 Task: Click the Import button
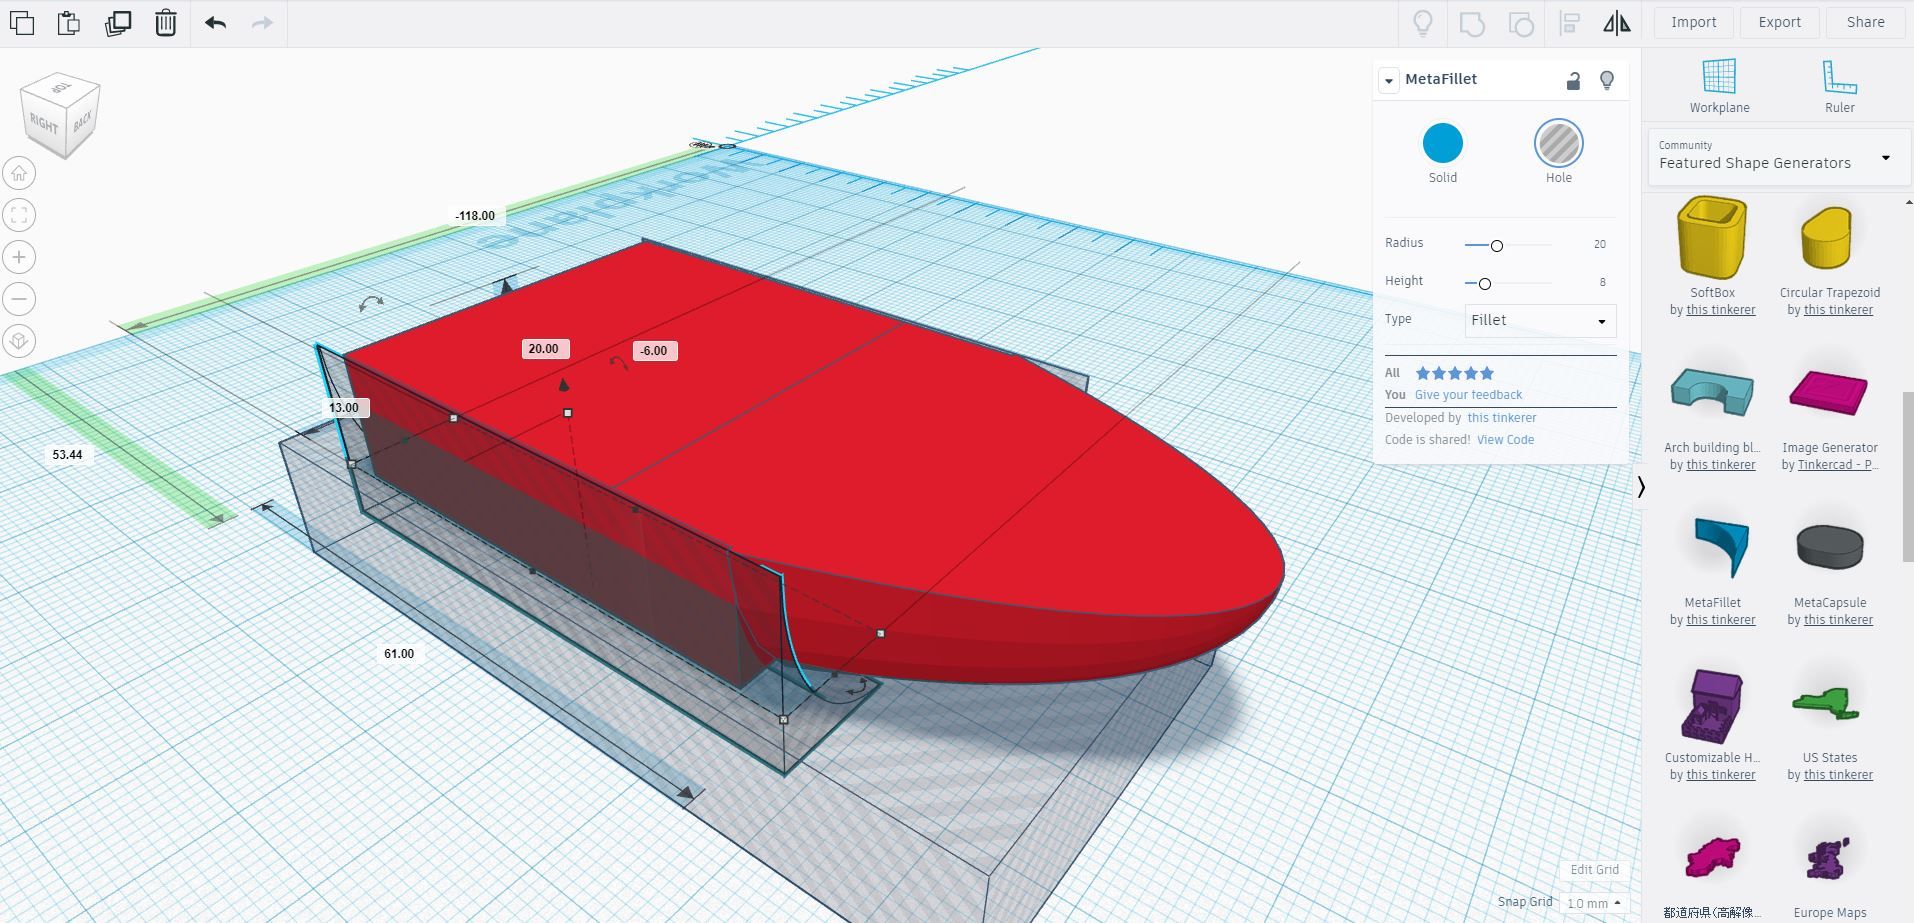pos(1692,21)
